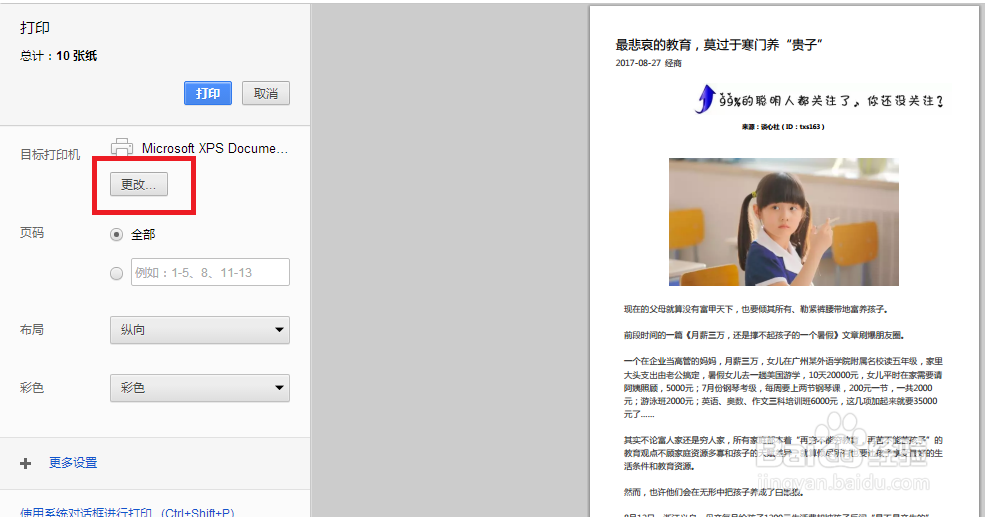Click the 打印 heading text
Screen dimensions: 985x517
(35, 28)
